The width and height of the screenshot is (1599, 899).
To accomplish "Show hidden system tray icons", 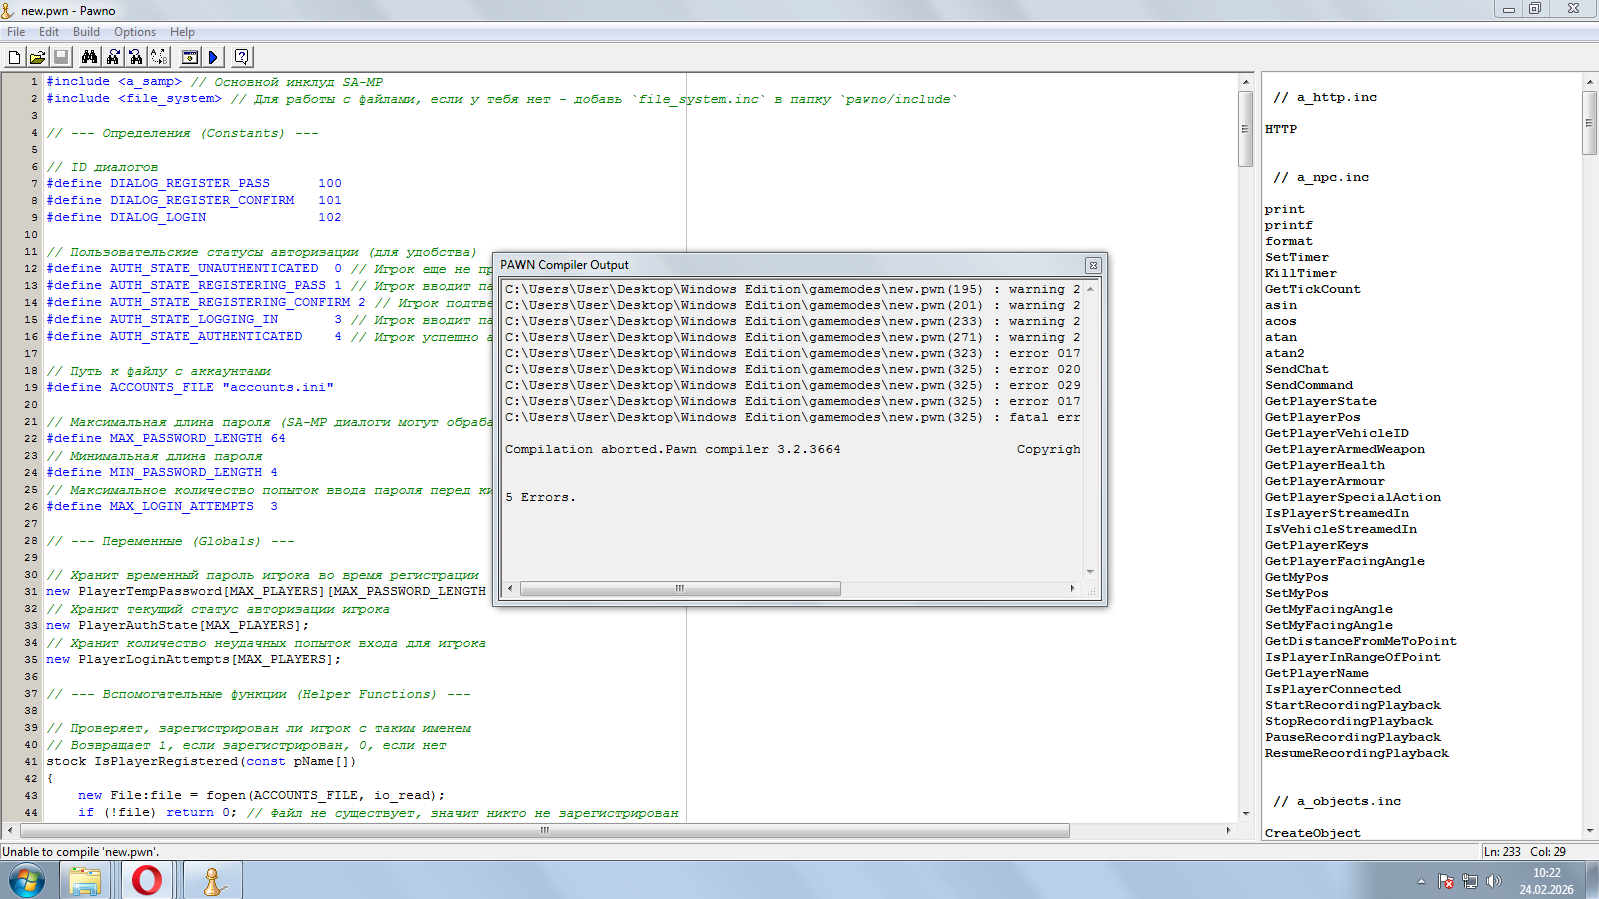I will (x=1421, y=881).
